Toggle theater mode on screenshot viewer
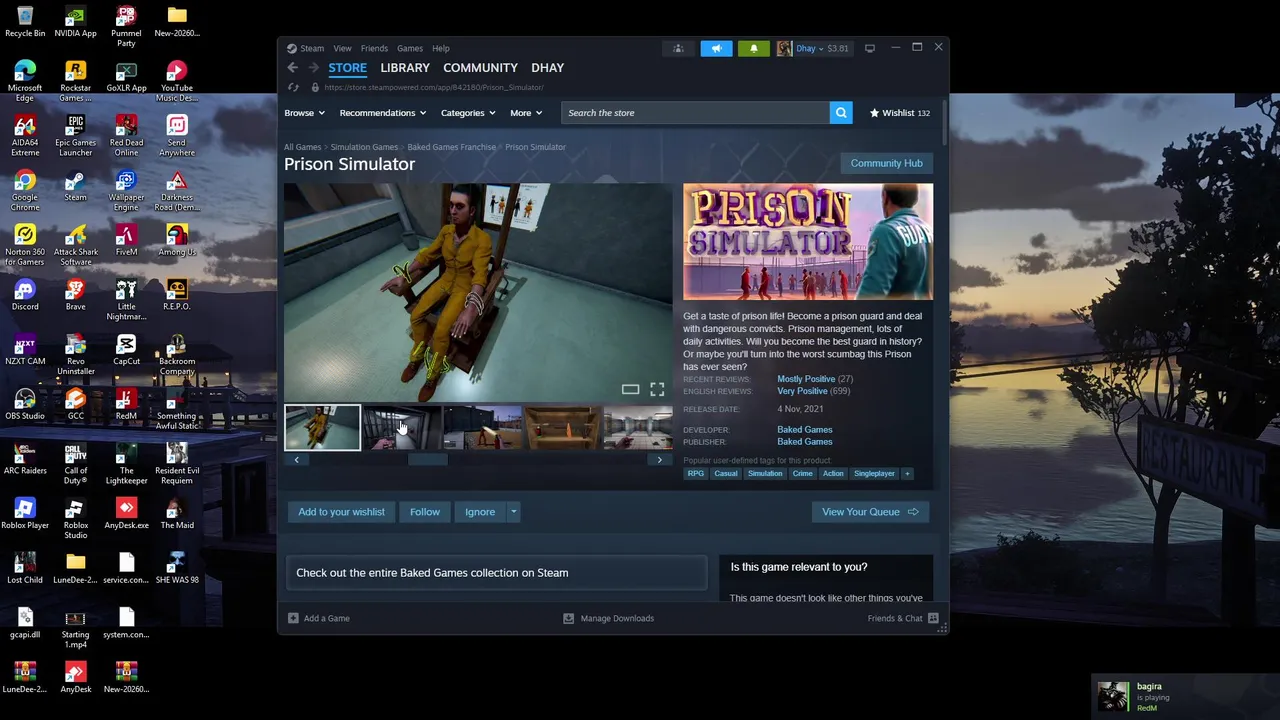This screenshot has height=720, width=1280. (630, 389)
